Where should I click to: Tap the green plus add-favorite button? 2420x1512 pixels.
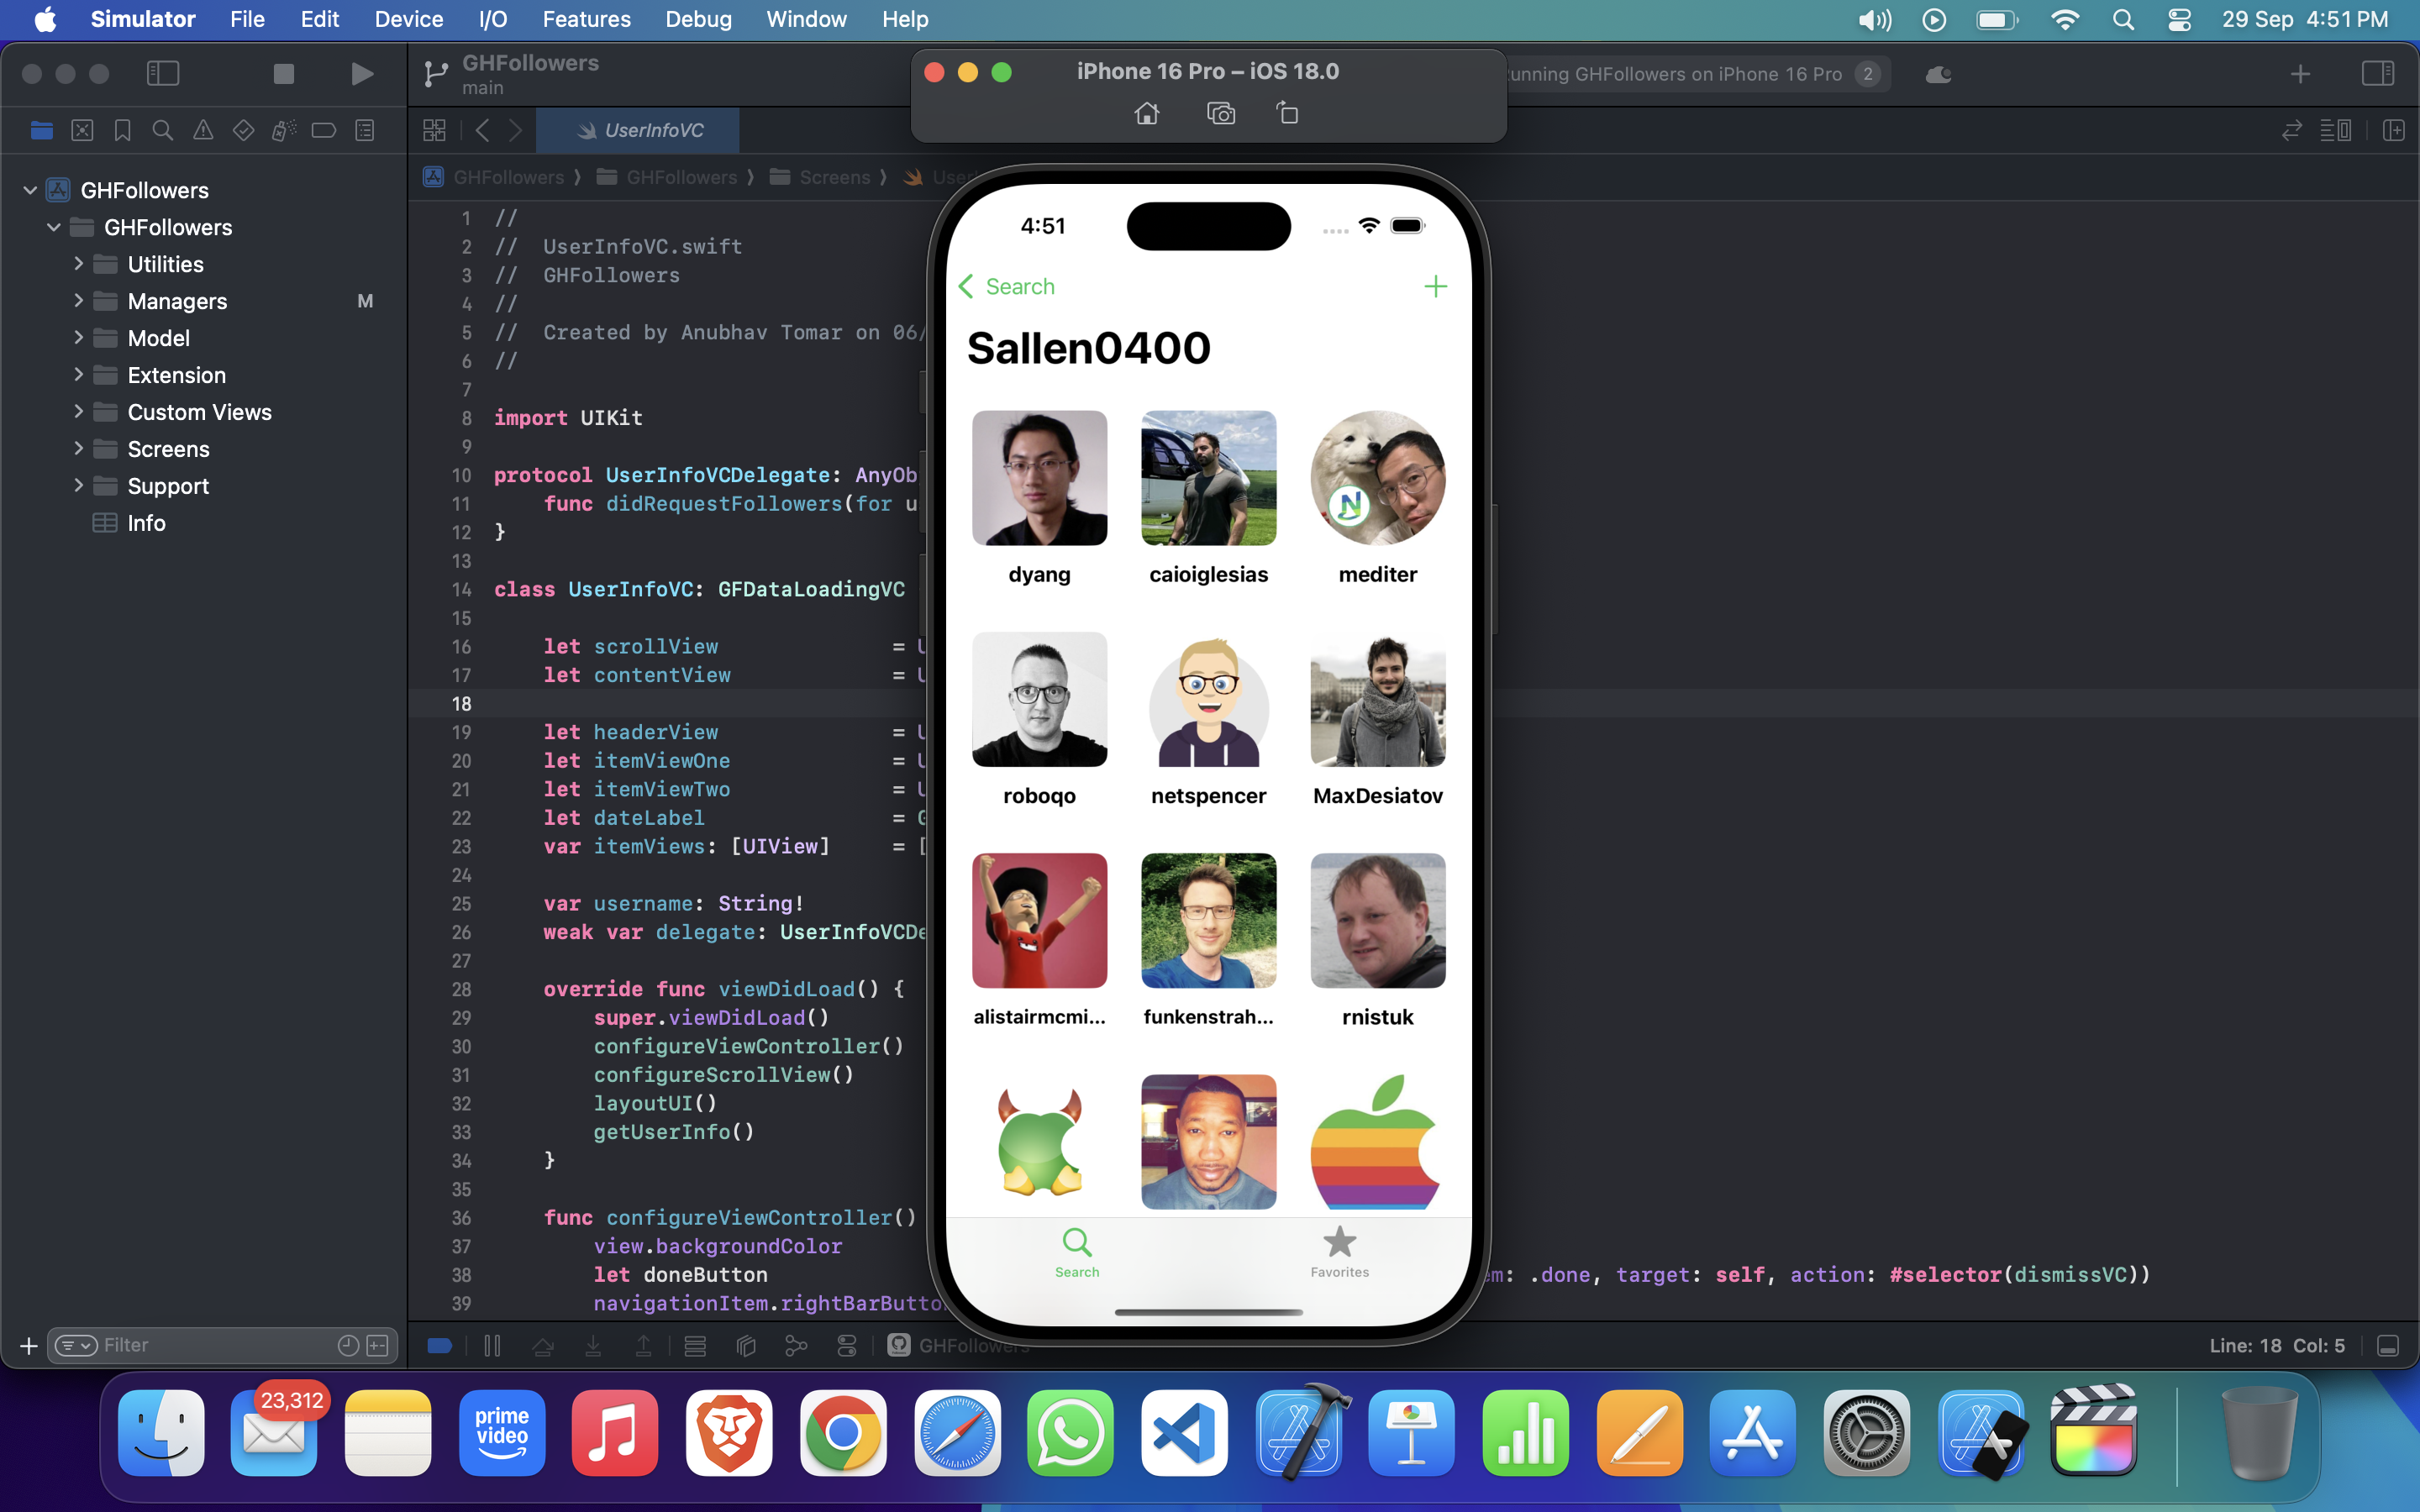(x=1435, y=287)
